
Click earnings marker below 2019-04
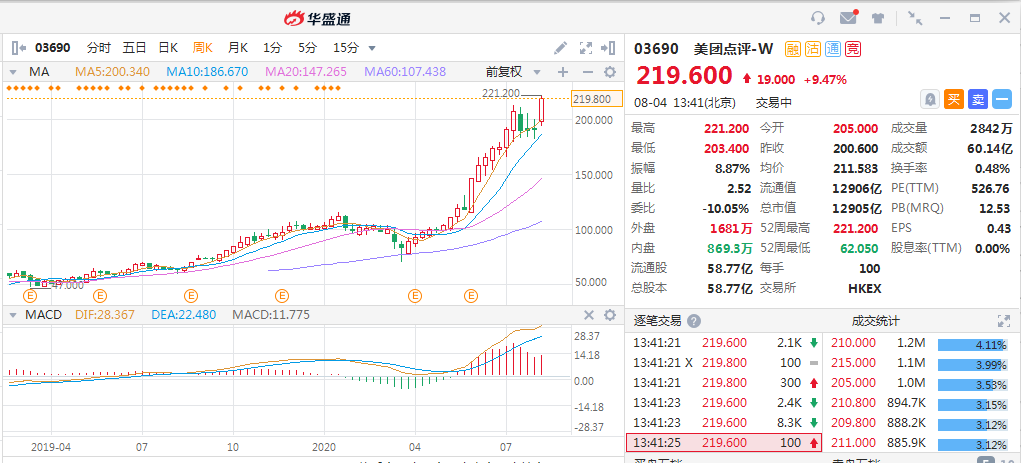[31, 296]
